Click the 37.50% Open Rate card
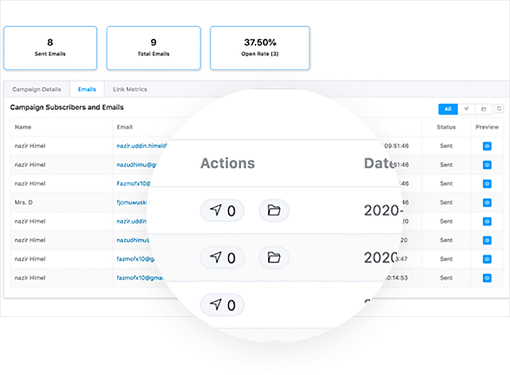 [x=260, y=48]
